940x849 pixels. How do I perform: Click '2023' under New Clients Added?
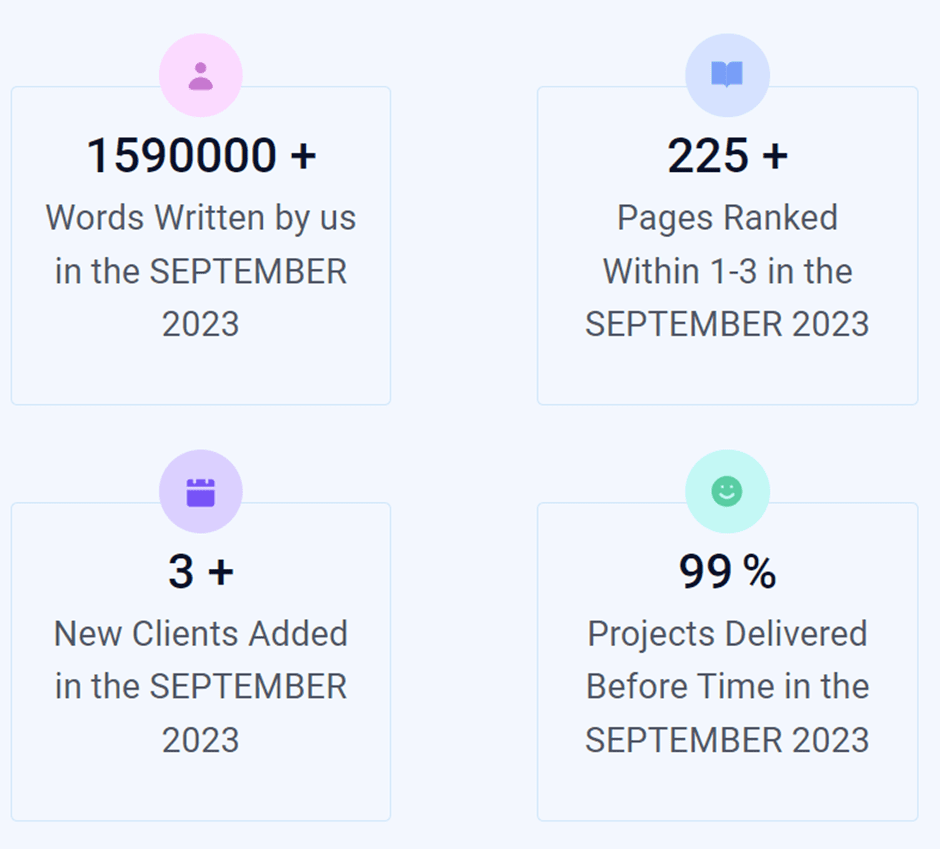tap(201, 740)
